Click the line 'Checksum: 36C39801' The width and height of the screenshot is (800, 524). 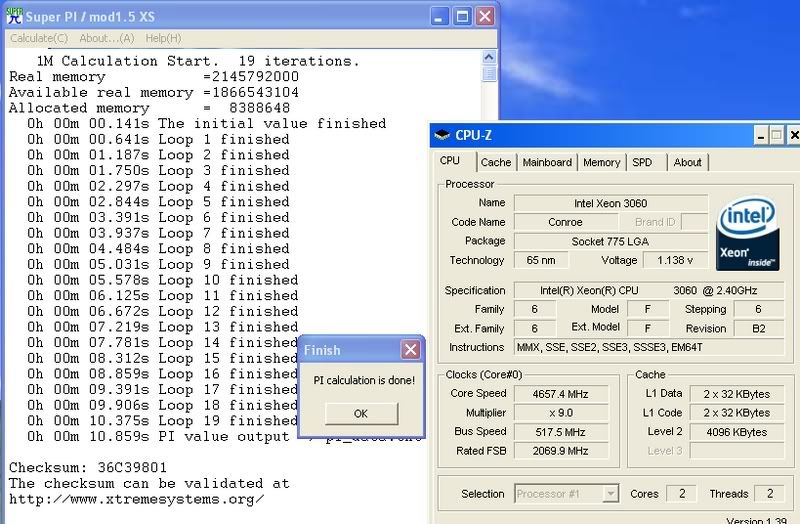(88, 467)
